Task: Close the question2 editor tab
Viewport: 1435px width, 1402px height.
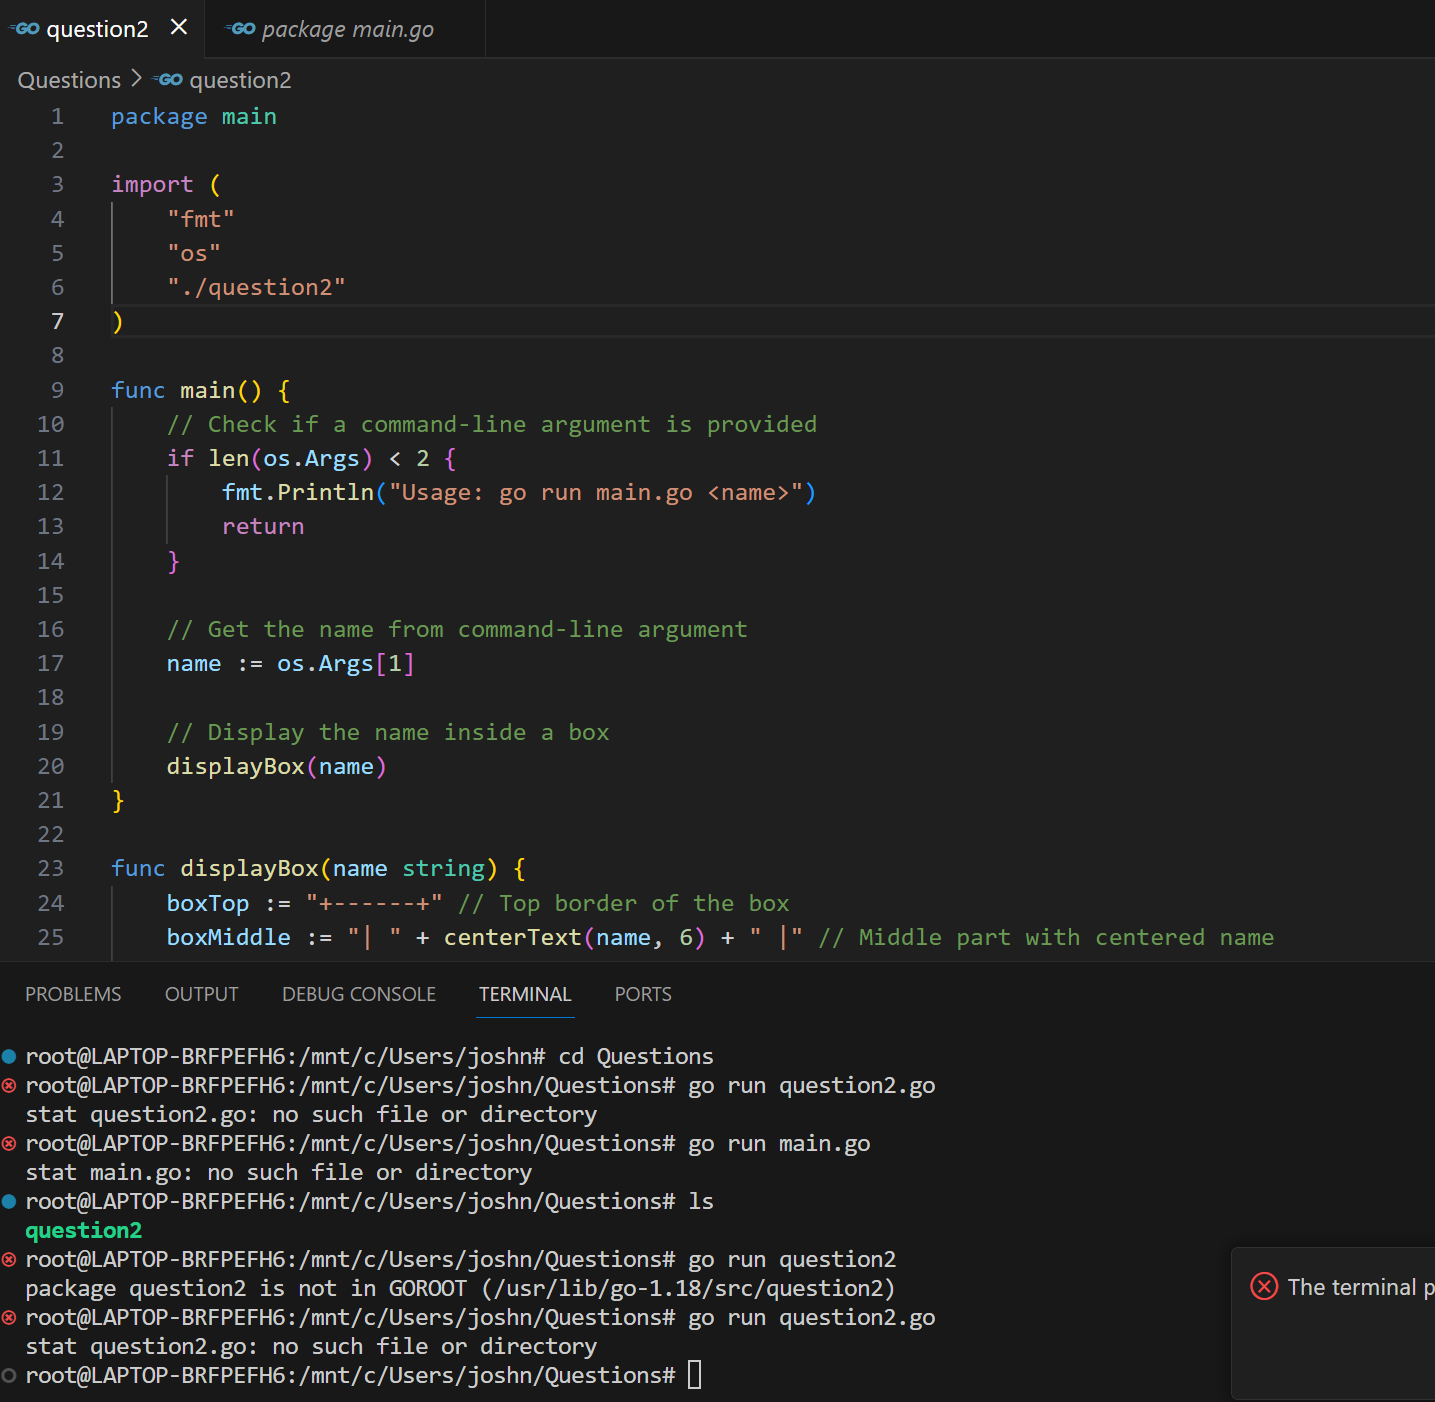Action: coord(178,28)
